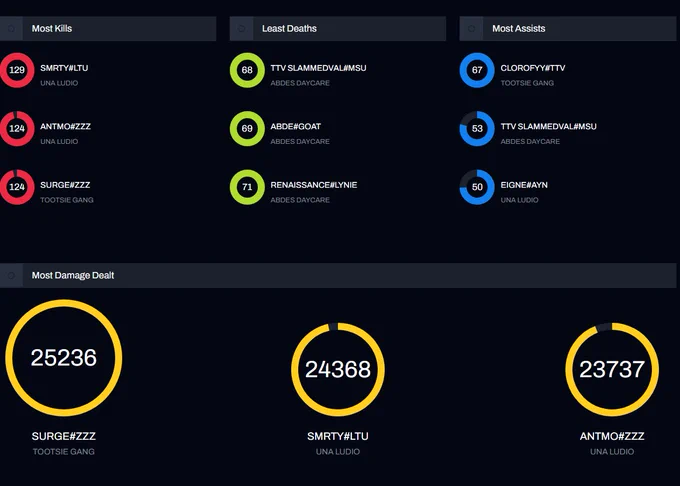
Task: Click the icon beside Most Assists header
Action: click(x=471, y=29)
